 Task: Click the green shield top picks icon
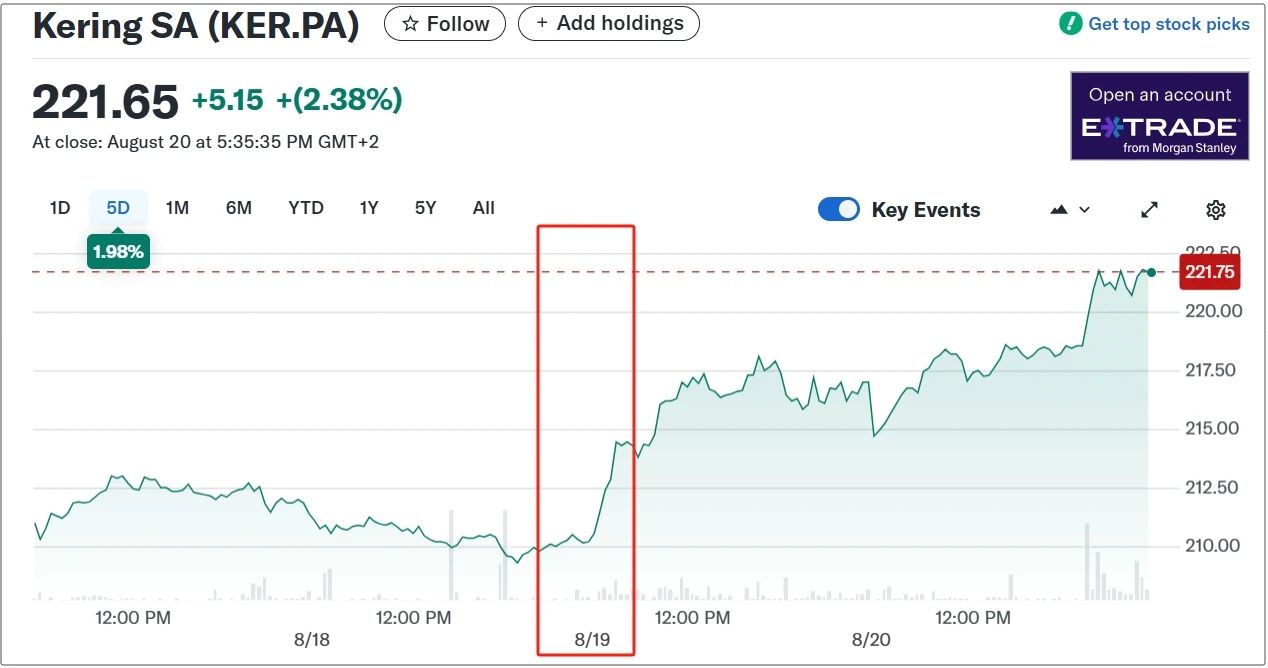pyautogui.click(x=1071, y=24)
